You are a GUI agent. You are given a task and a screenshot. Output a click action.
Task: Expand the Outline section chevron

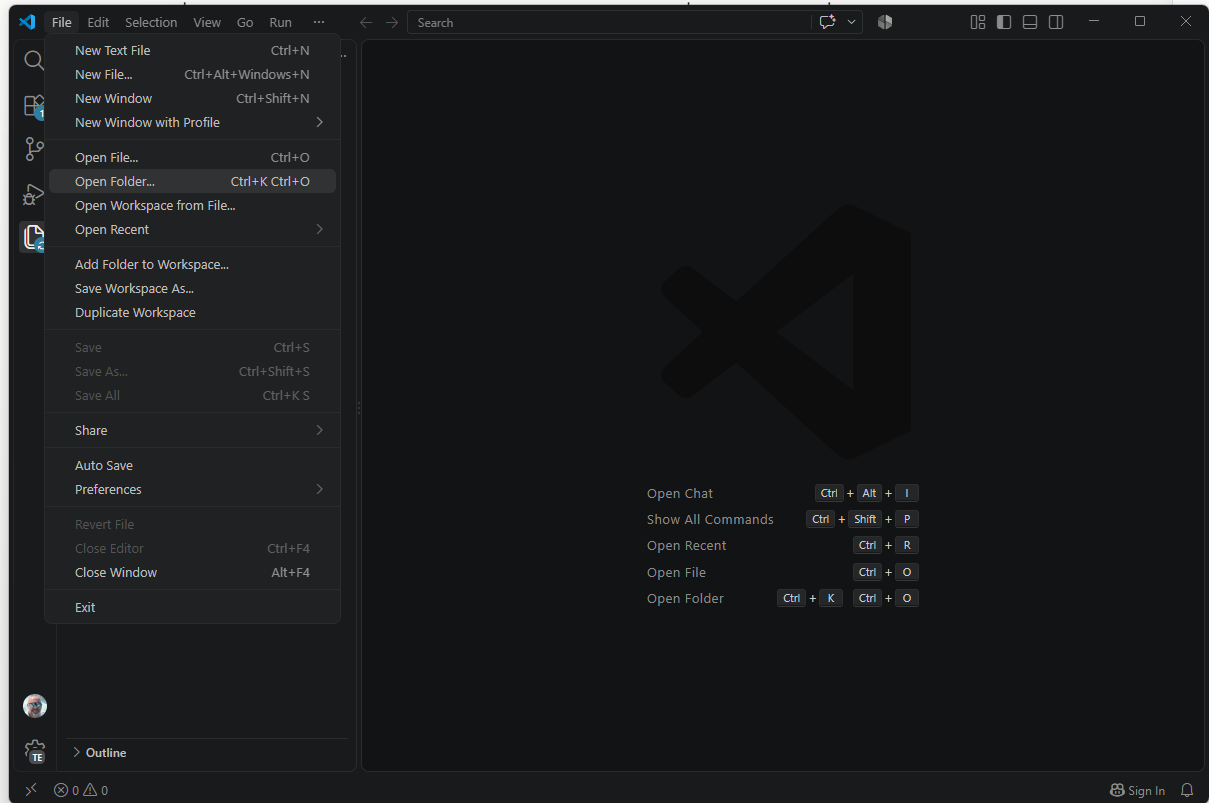point(76,752)
